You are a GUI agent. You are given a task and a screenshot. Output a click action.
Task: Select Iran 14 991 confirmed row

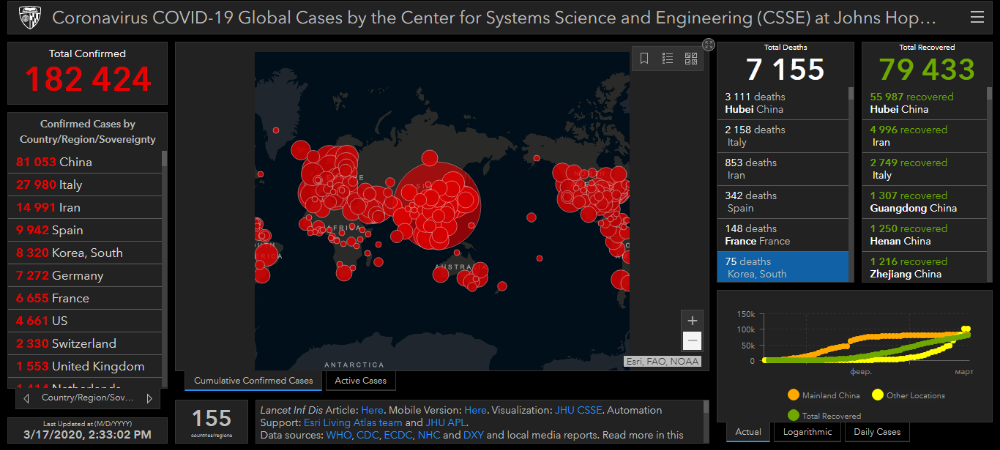(85, 207)
